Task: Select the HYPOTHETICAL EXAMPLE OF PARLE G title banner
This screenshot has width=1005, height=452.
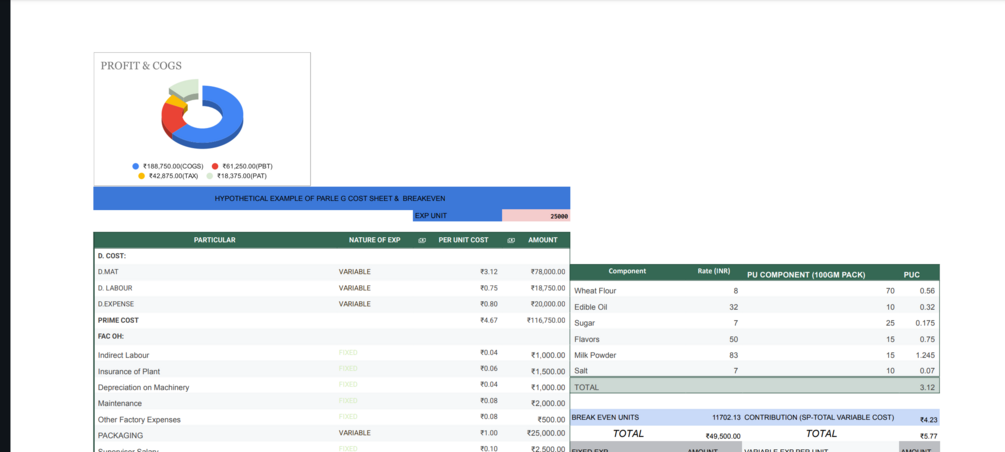Action: [x=331, y=198]
